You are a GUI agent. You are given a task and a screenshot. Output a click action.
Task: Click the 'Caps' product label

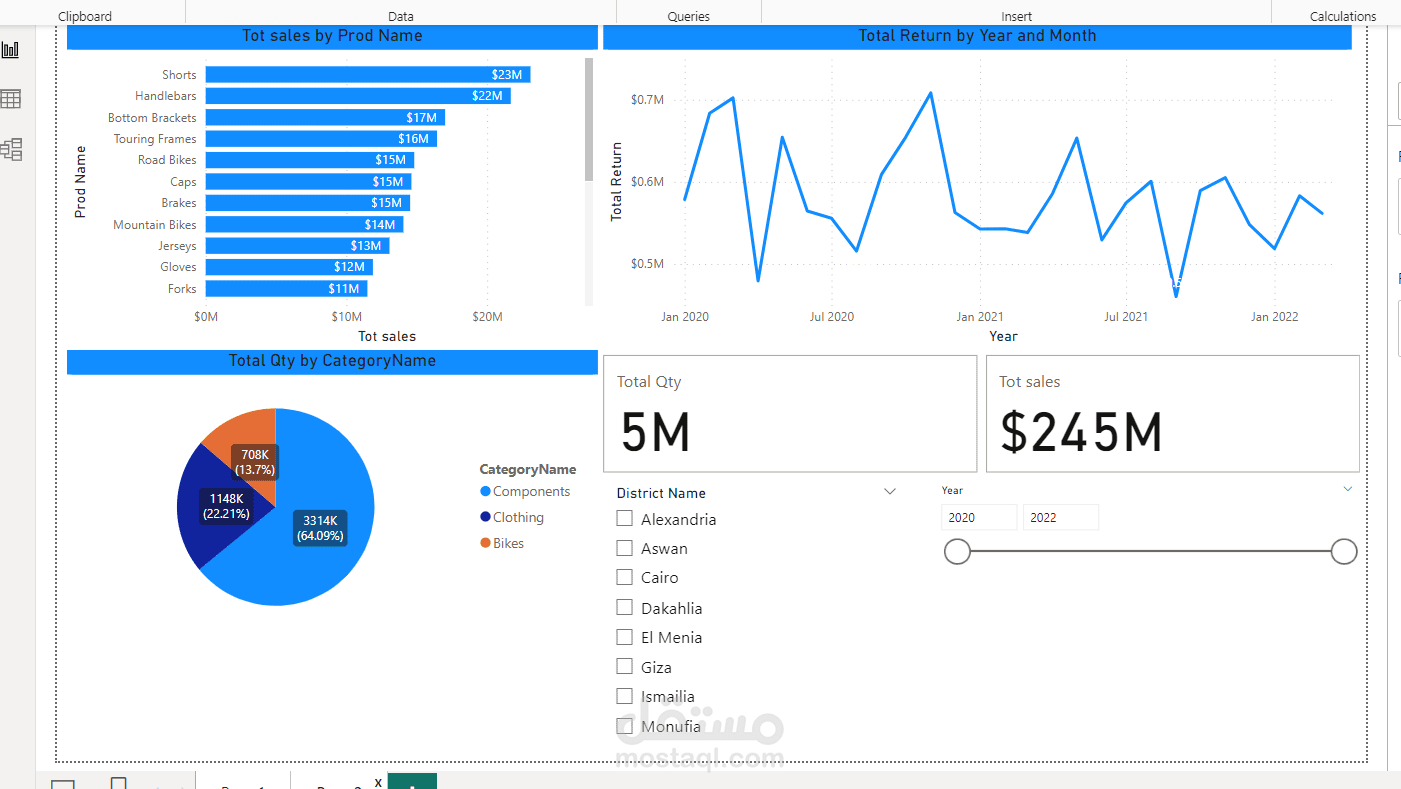tap(183, 182)
